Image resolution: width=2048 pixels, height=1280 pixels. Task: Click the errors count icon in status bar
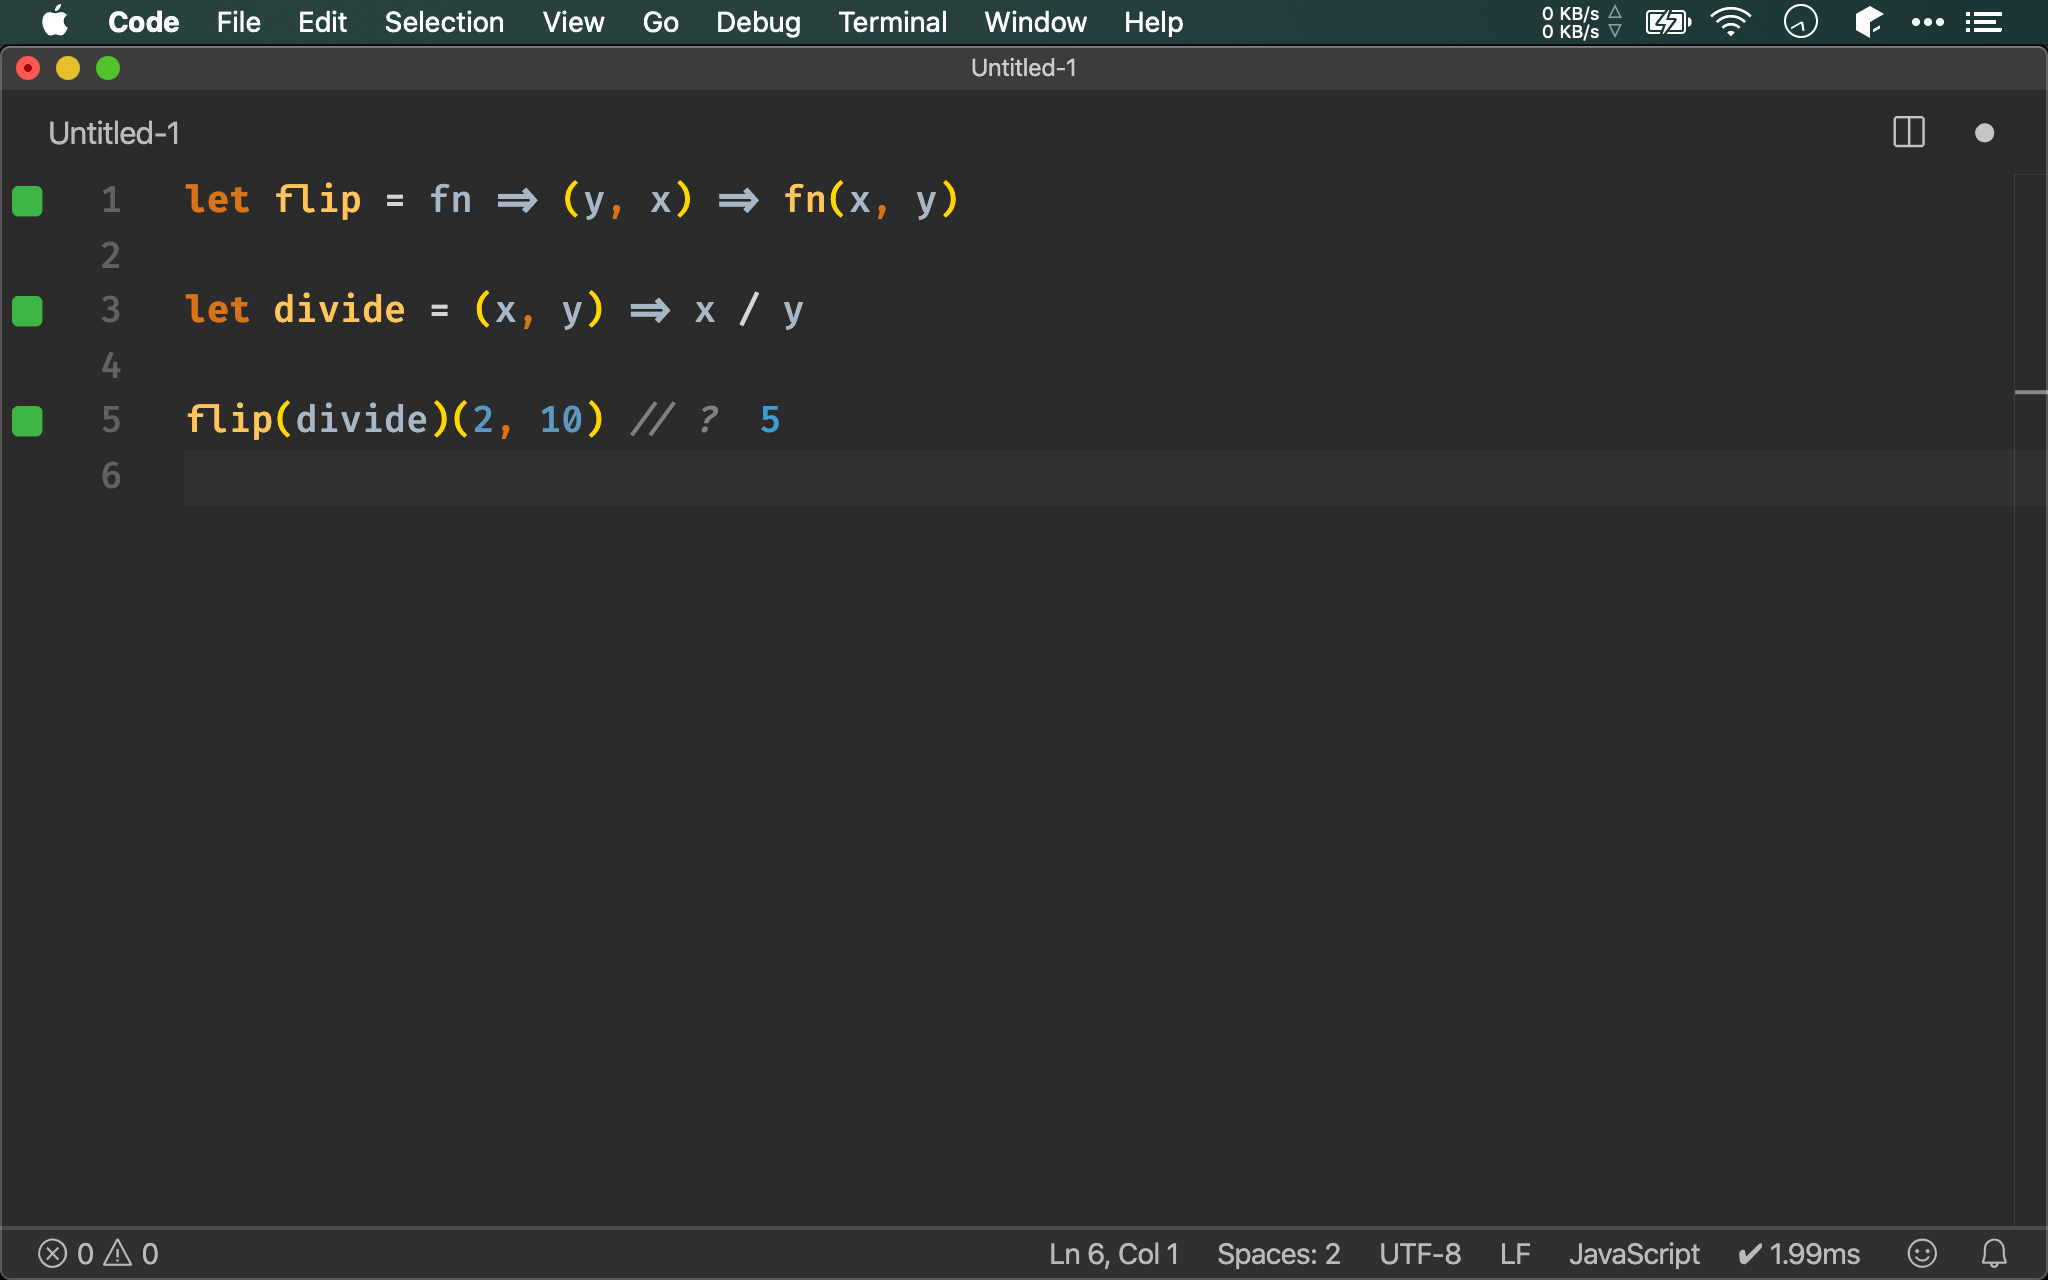(x=66, y=1254)
